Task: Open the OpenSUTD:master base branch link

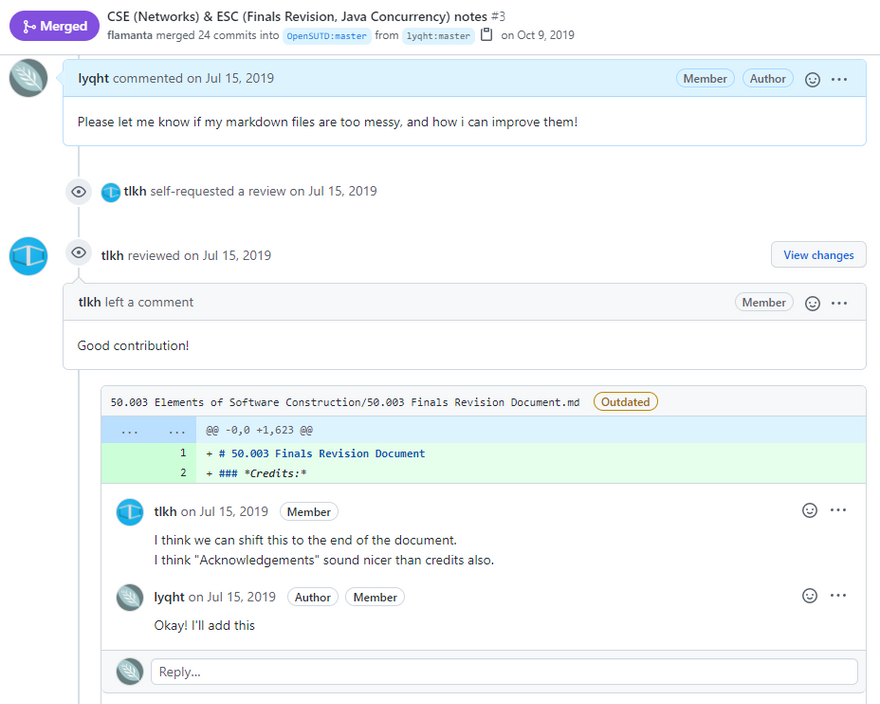Action: [326, 36]
